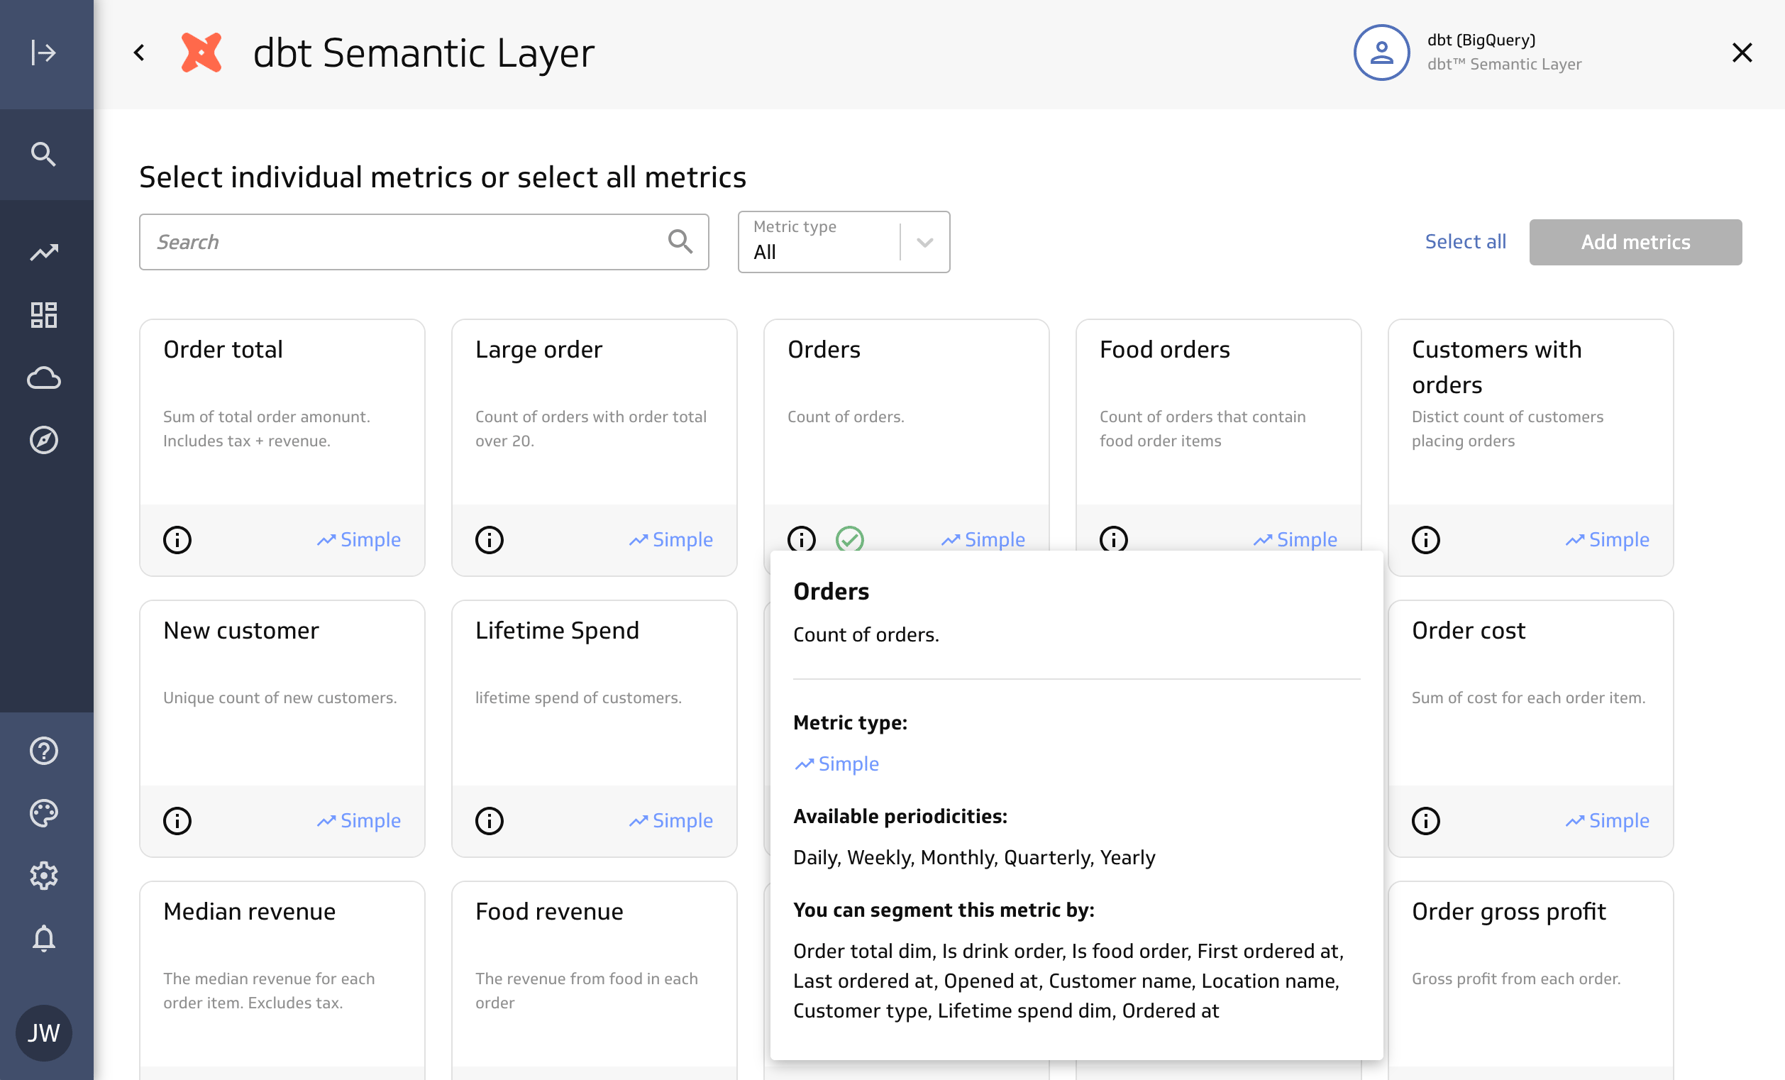Show info for Order total metric
Viewport: 1785px width, 1080px height.
(177, 540)
